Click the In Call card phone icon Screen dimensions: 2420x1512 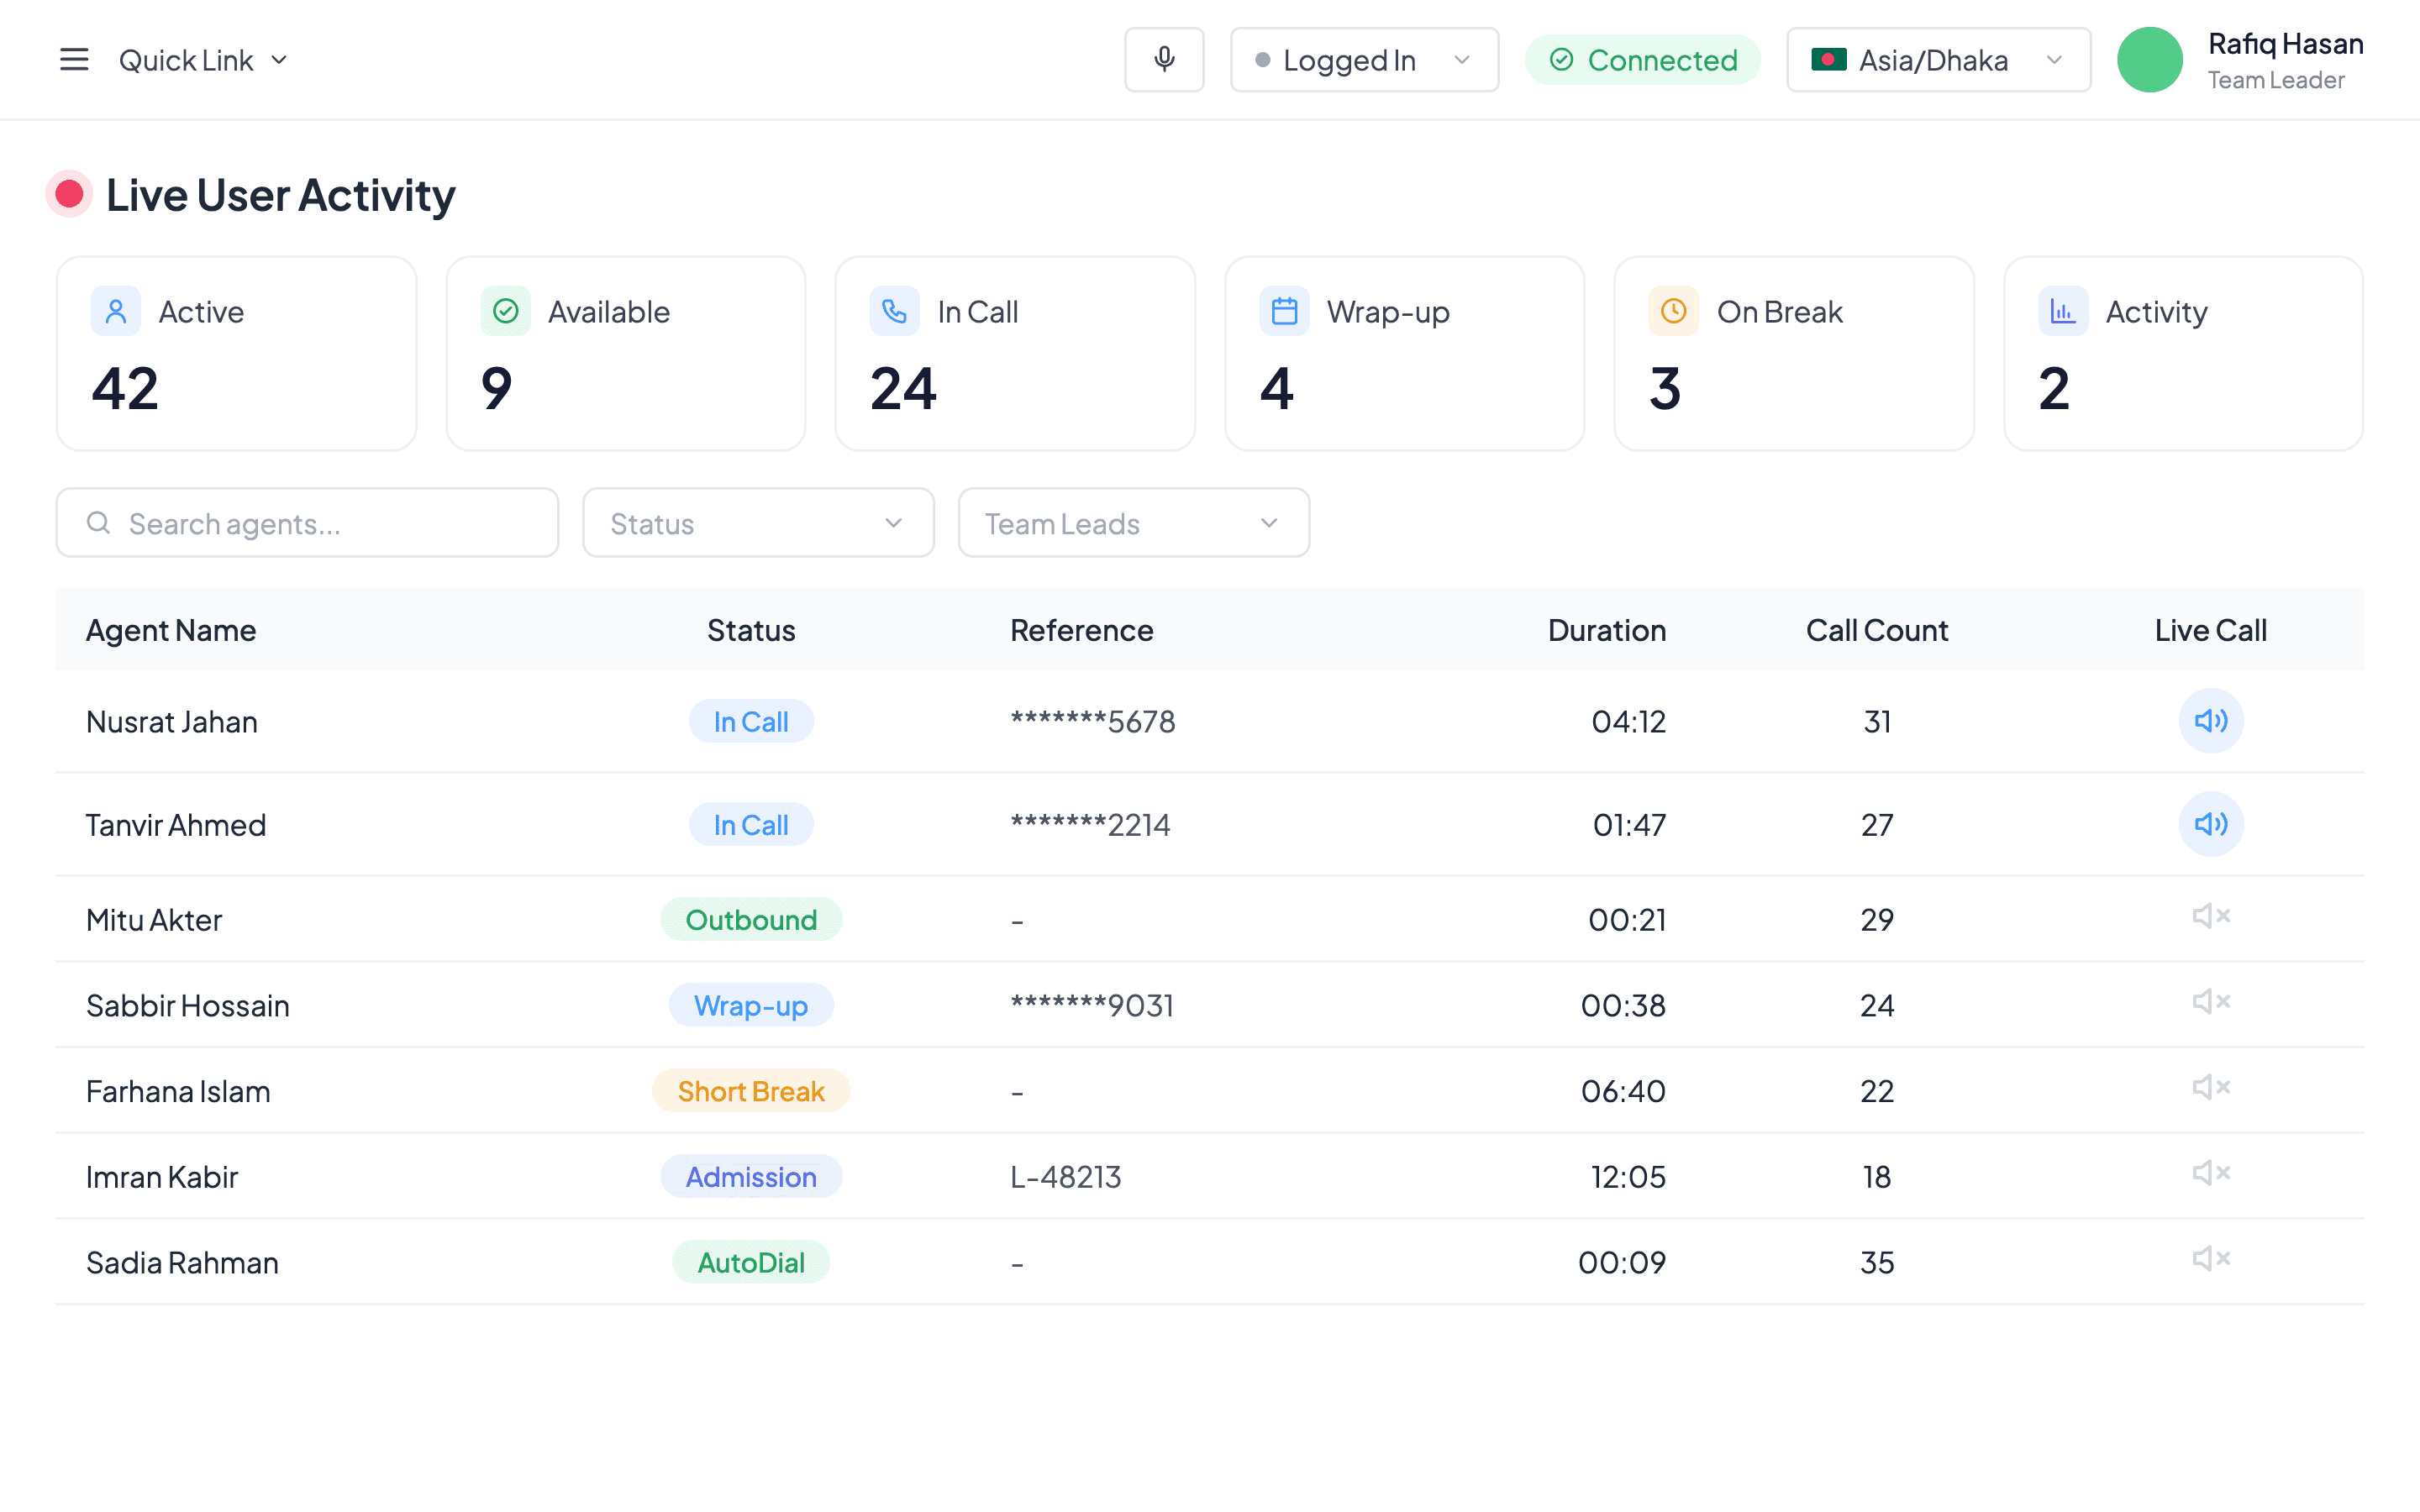click(895, 312)
